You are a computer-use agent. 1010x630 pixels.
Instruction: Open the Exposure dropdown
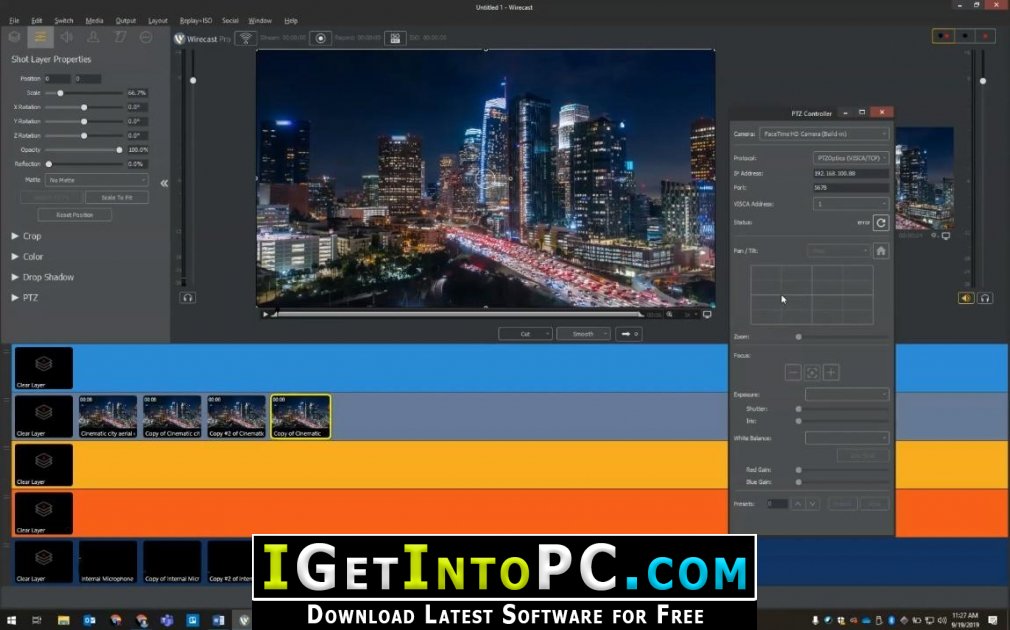tap(847, 394)
